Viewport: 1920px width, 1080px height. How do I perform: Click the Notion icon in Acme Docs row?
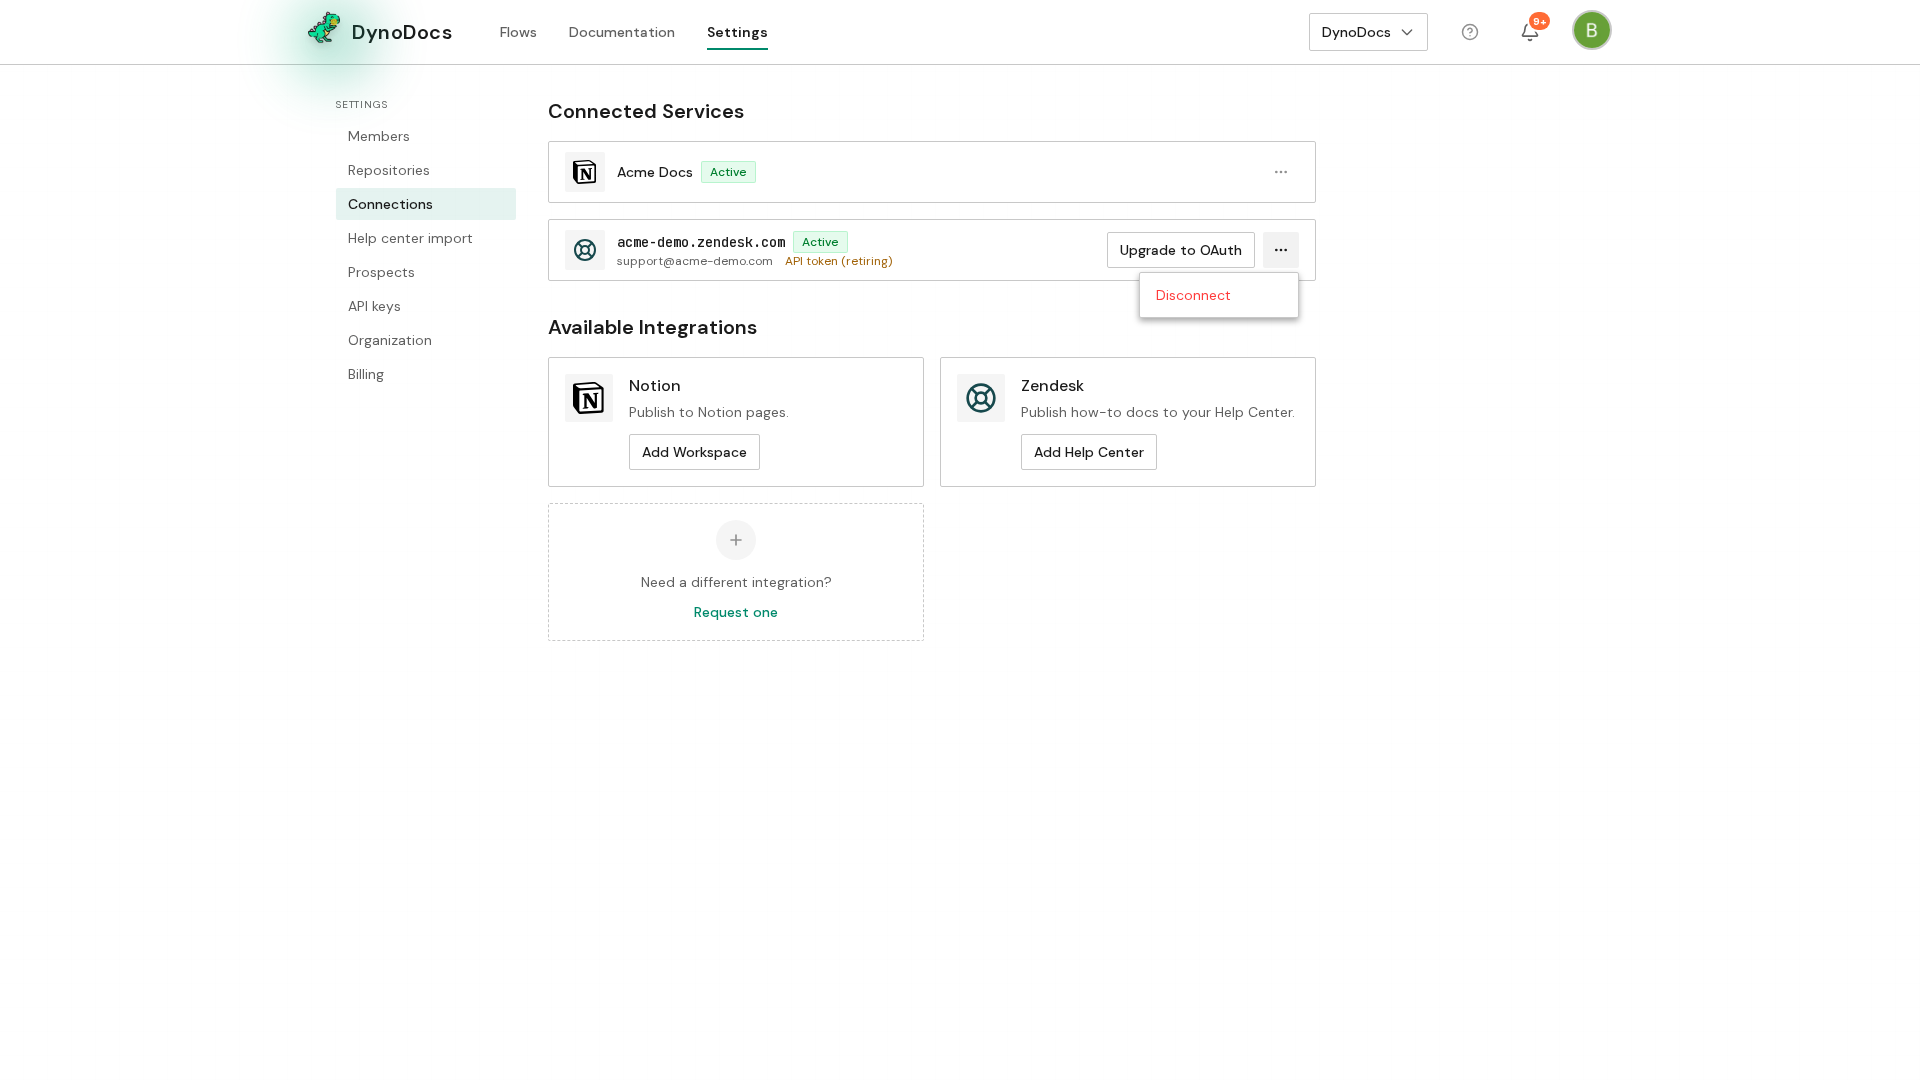(x=585, y=172)
